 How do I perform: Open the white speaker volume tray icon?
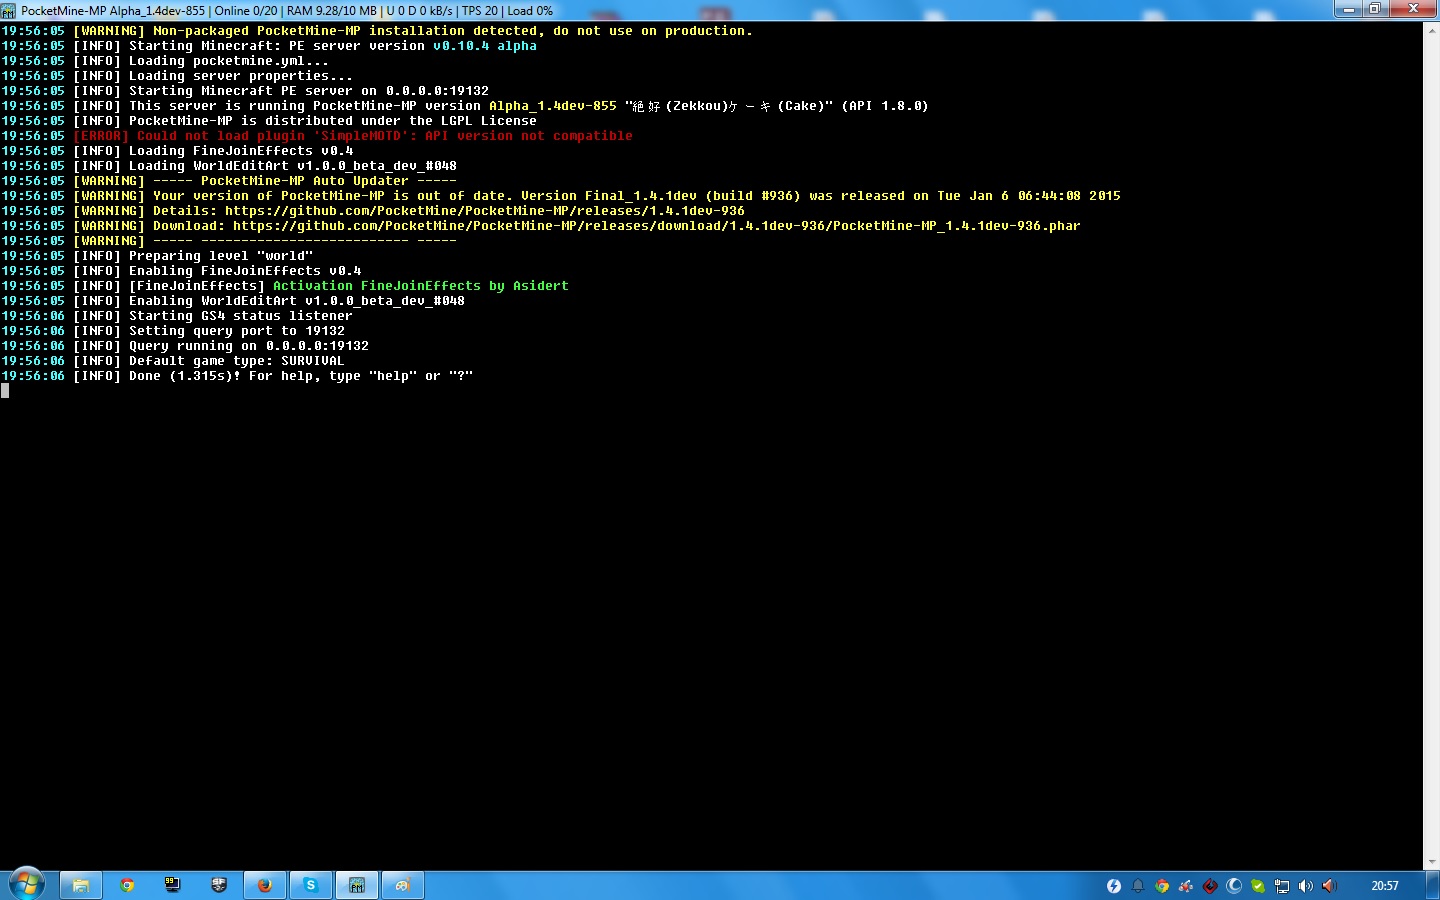(1306, 886)
